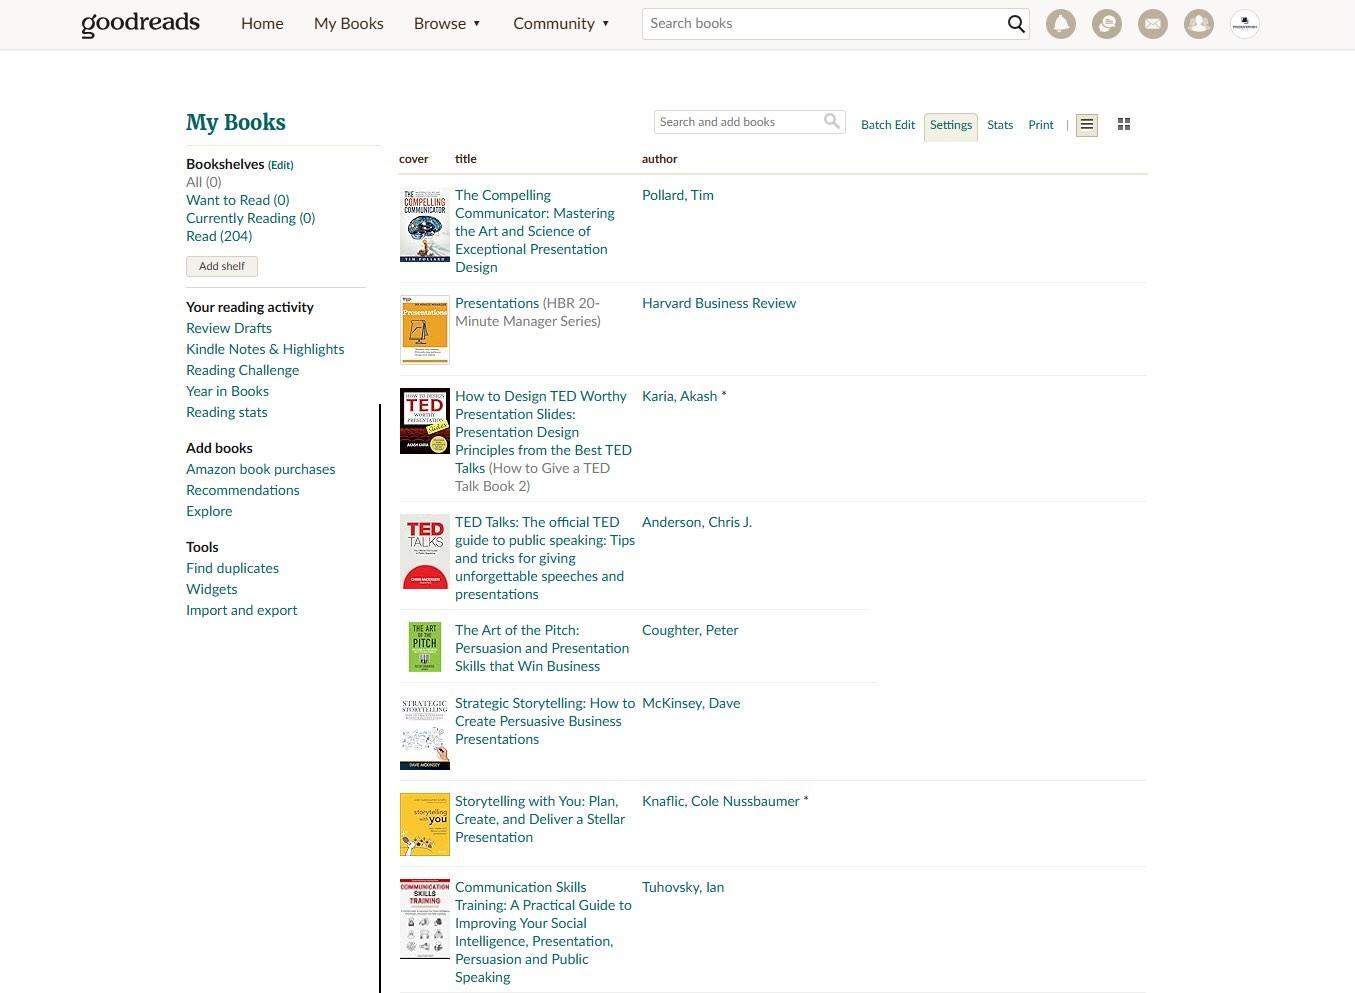Open the messages envelope icon

1152,24
